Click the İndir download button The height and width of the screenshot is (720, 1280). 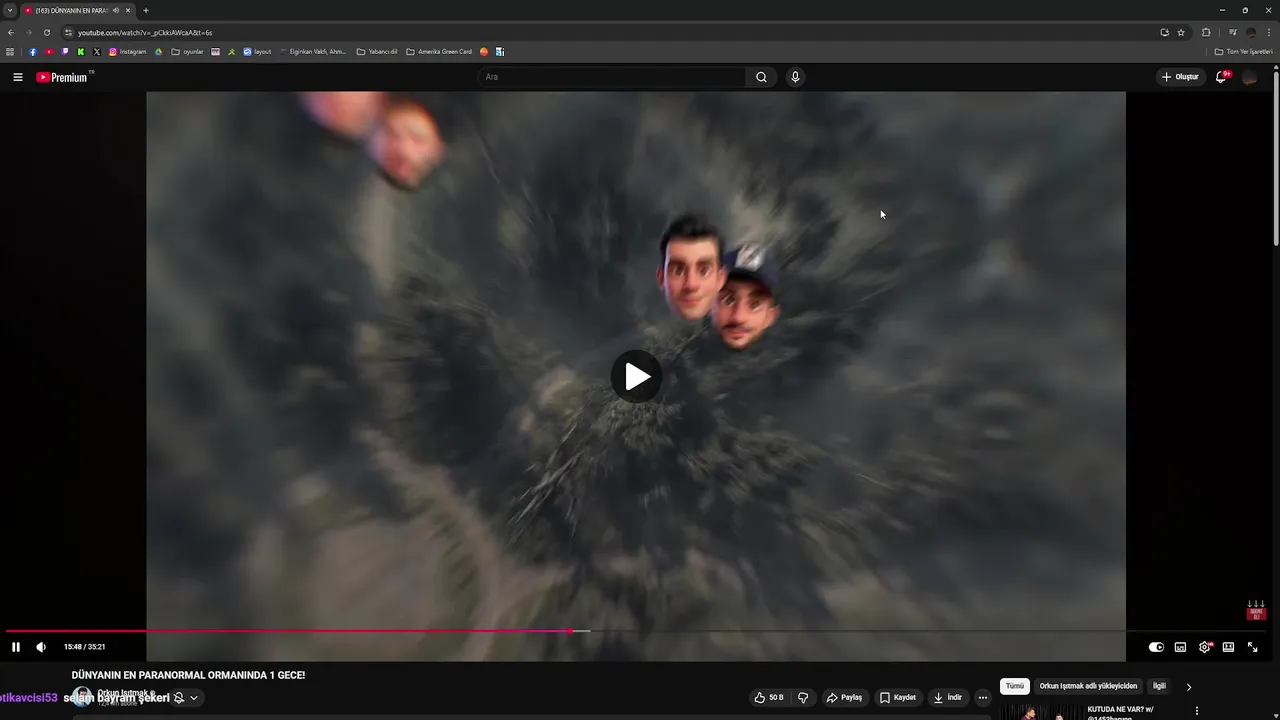coord(948,697)
